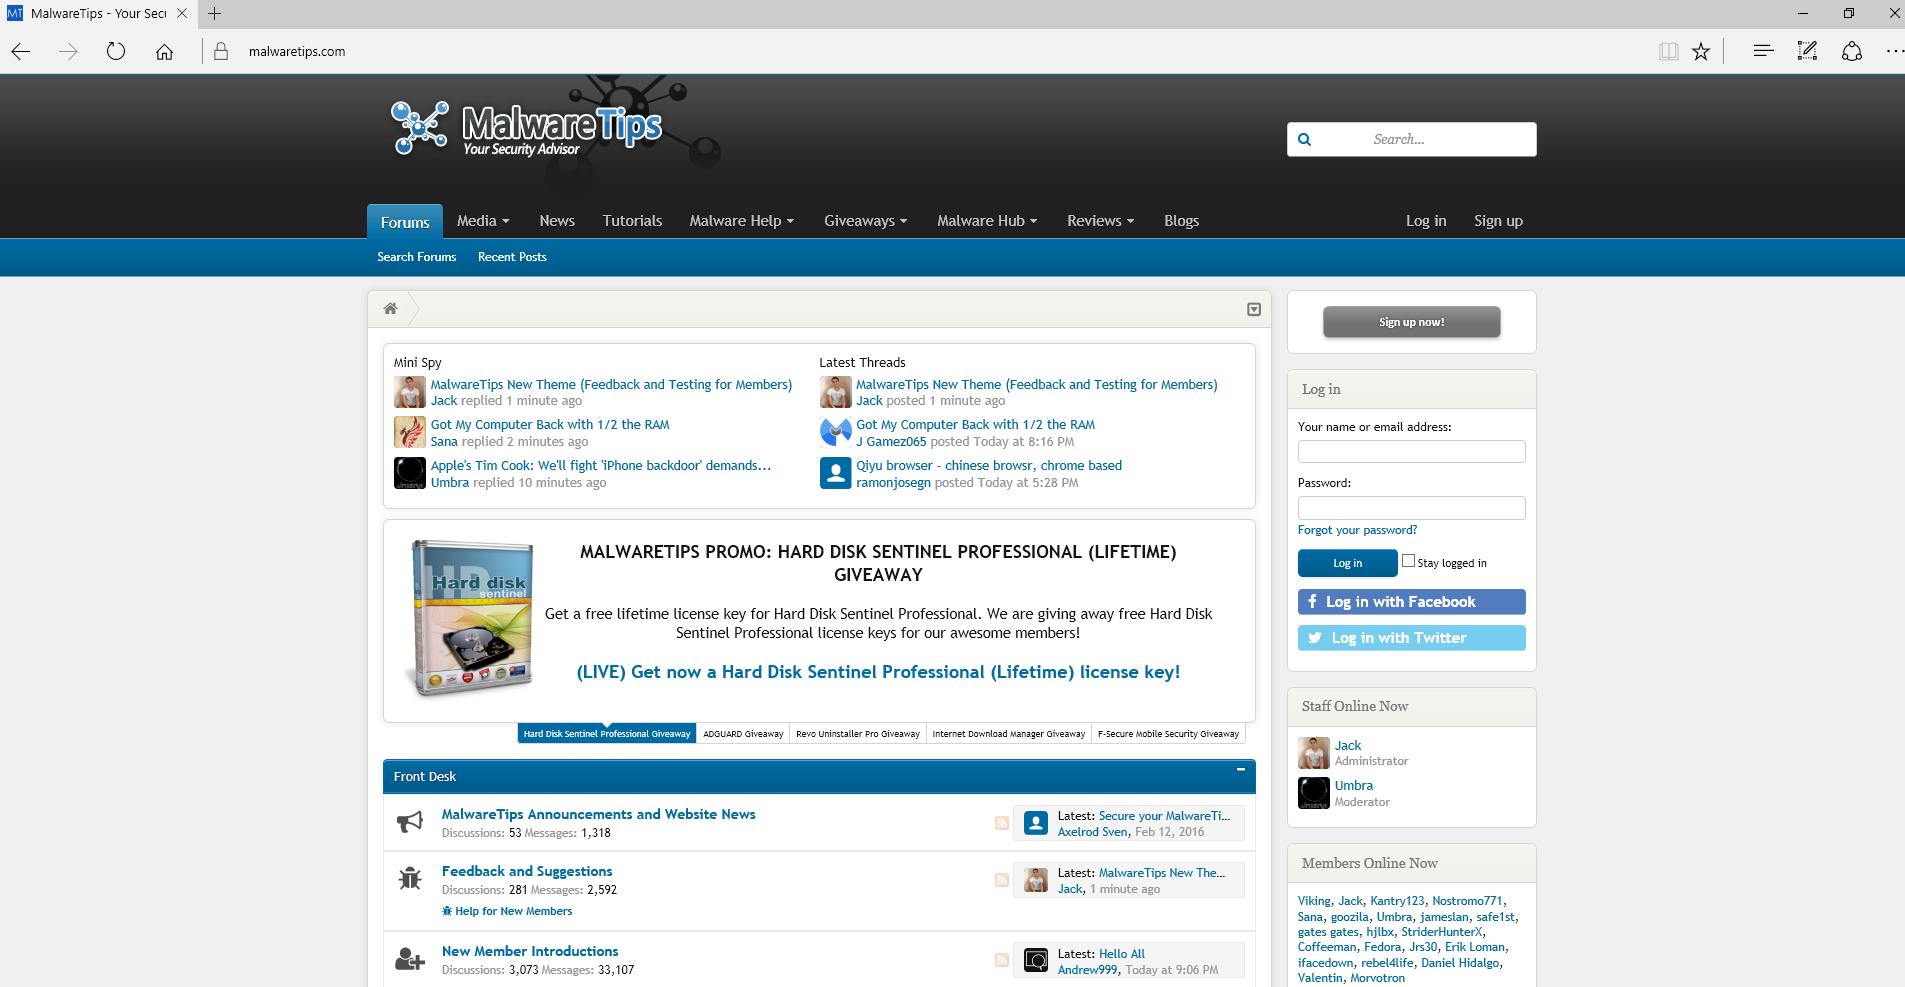Focus the site Search field
This screenshot has height=987, width=1905.
1411,140
